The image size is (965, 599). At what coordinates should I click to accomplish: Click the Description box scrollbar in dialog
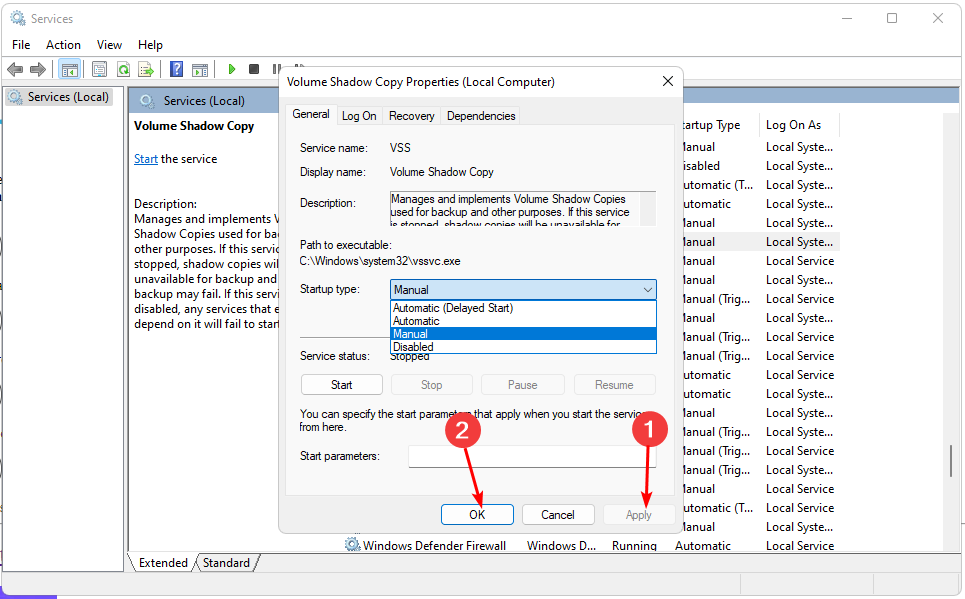(x=647, y=209)
